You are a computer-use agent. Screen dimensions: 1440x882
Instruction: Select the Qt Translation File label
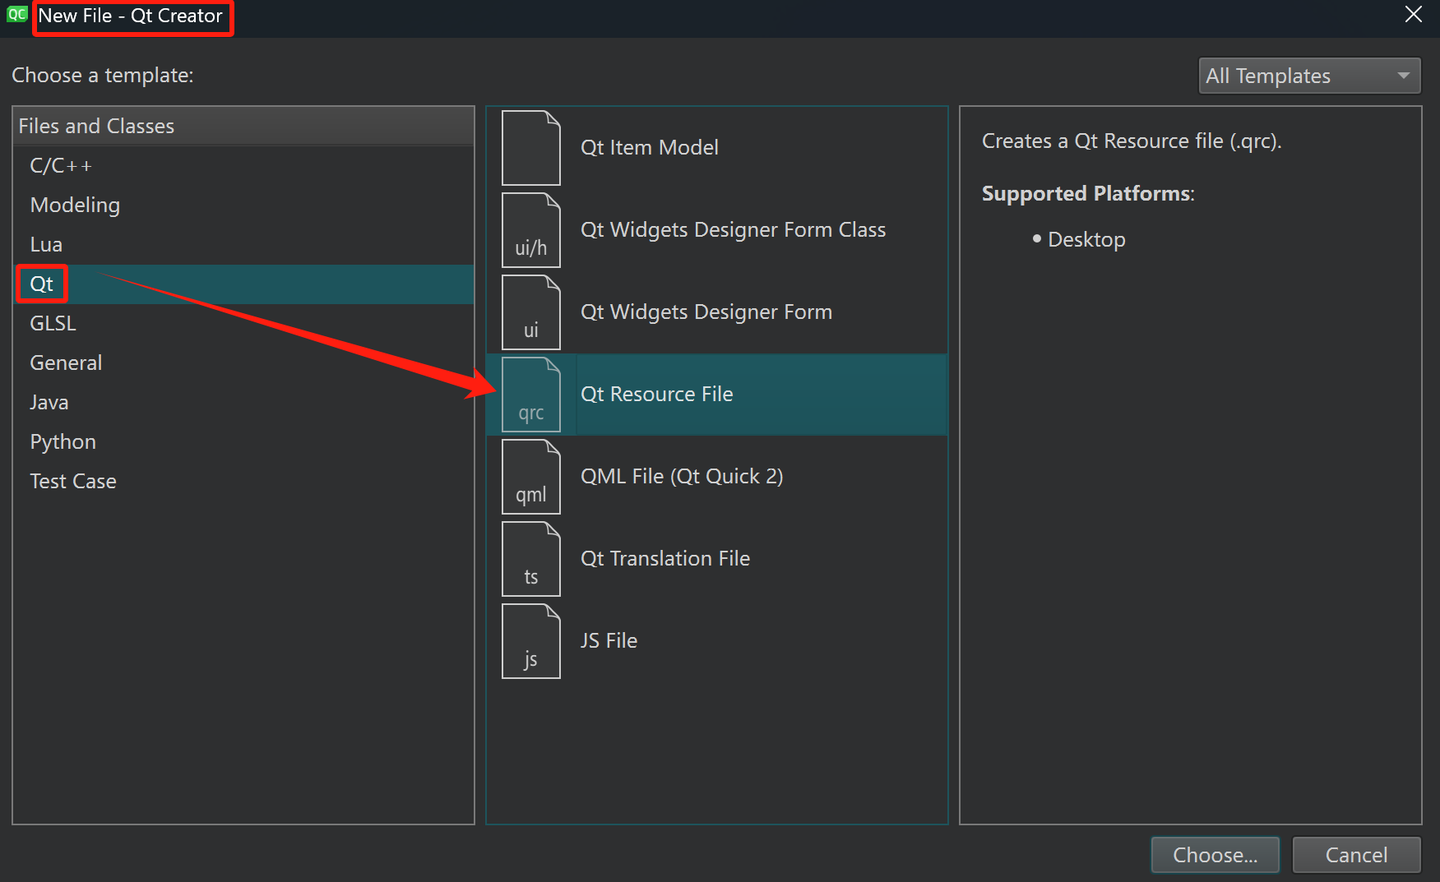click(665, 559)
